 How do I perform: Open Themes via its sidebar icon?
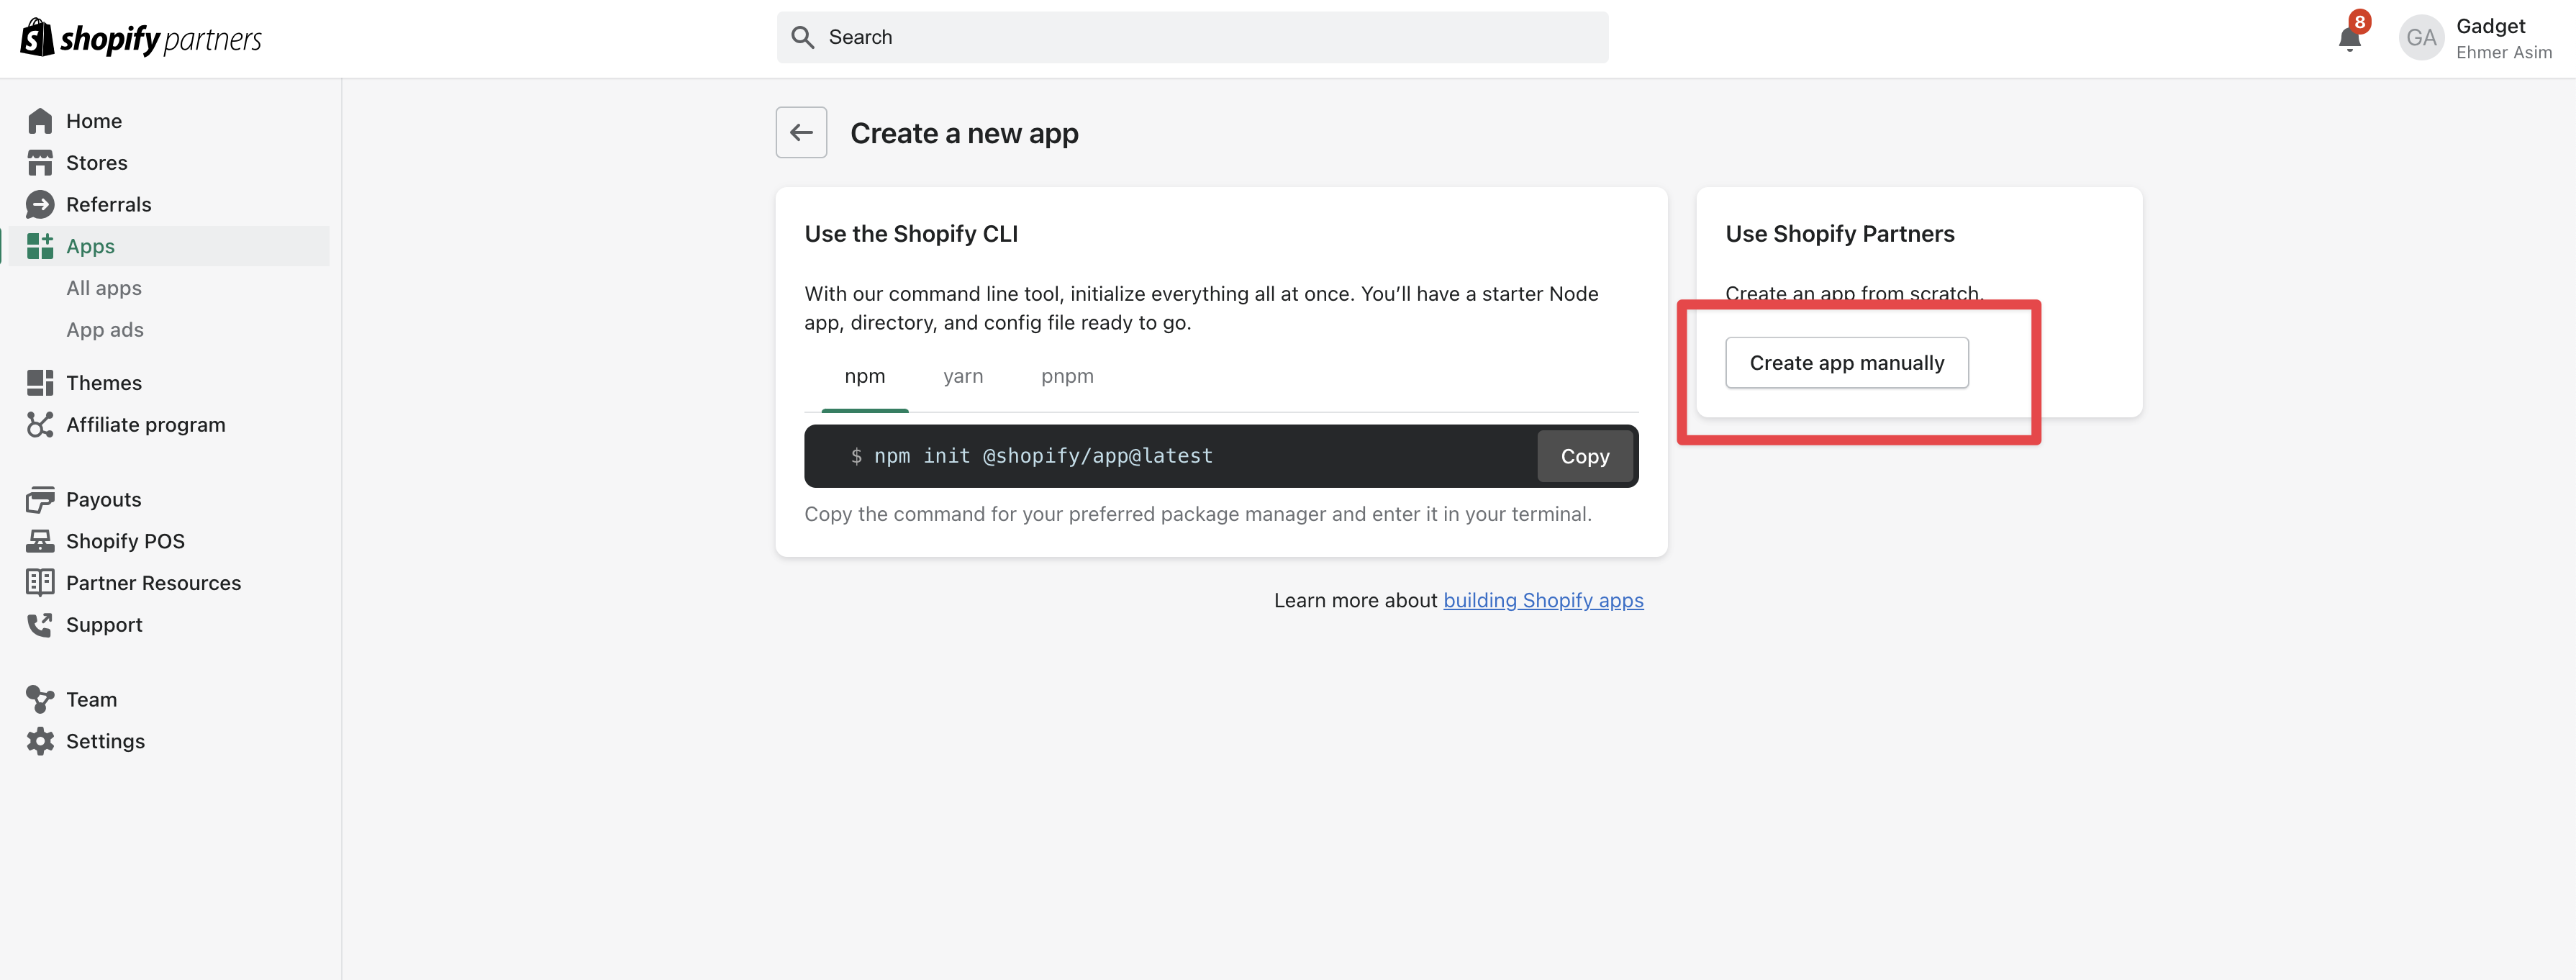pos(40,382)
